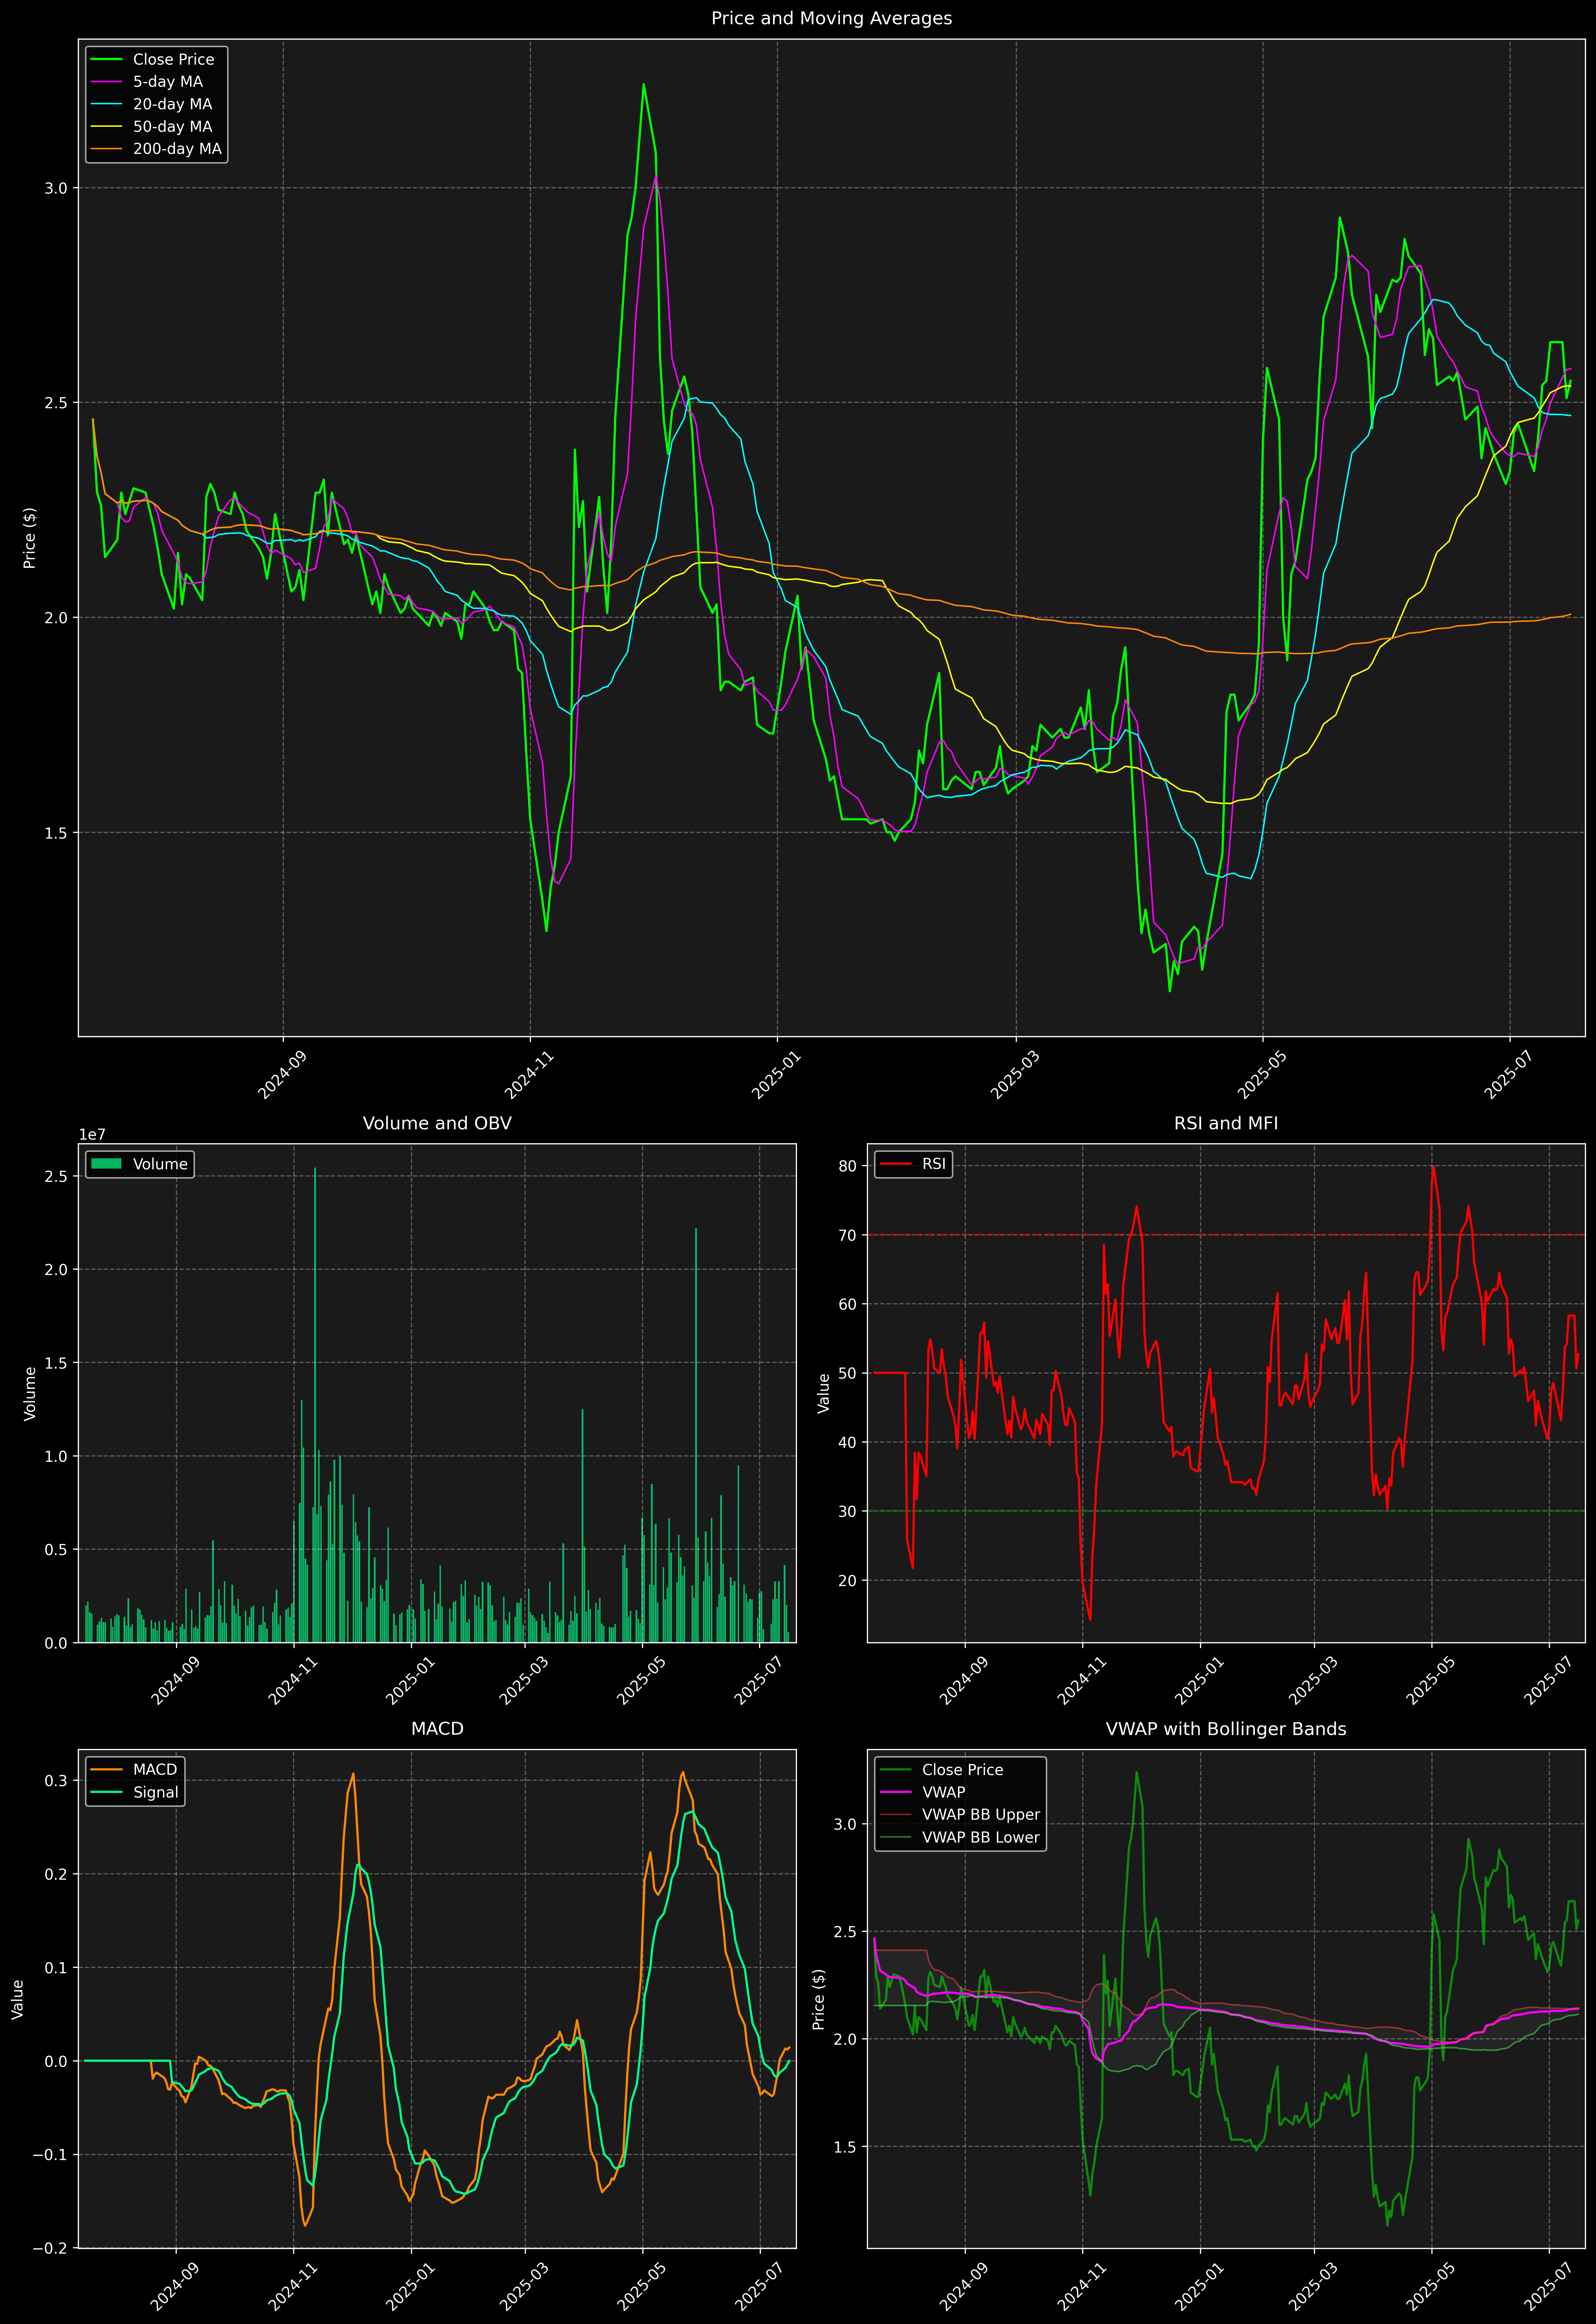Click the '1e7' scale multiplier above Volume chart
The height and width of the screenshot is (2324, 1596).
tap(92, 1135)
